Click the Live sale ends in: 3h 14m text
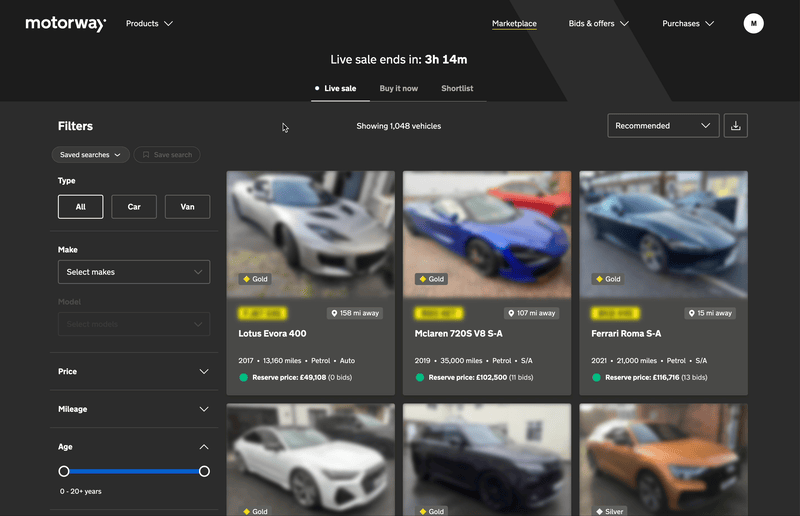800x516 pixels. [398, 60]
